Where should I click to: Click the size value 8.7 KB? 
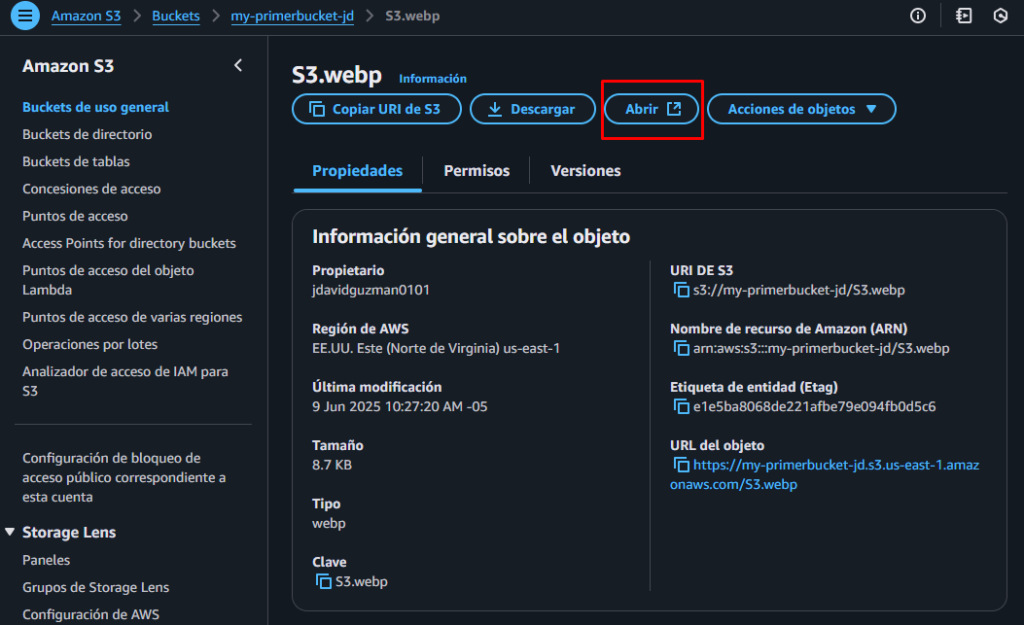pyautogui.click(x=332, y=465)
